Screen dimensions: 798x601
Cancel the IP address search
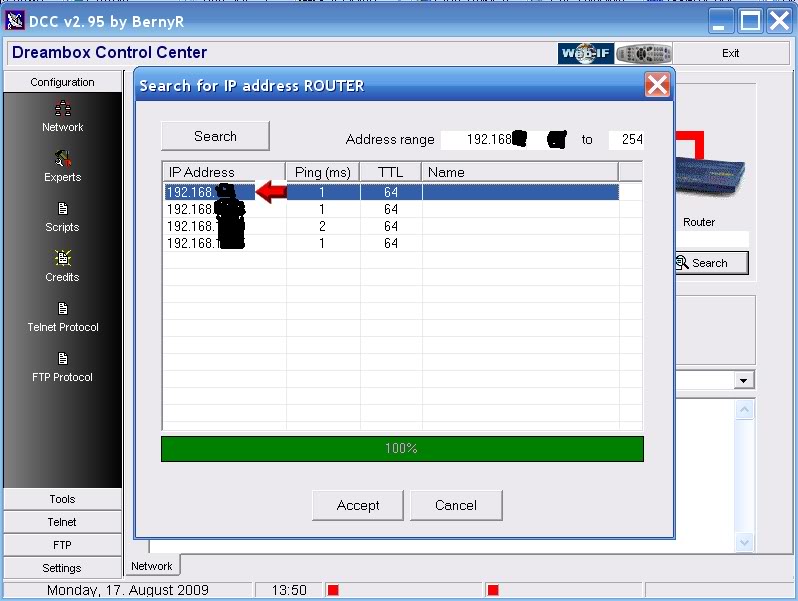456,505
